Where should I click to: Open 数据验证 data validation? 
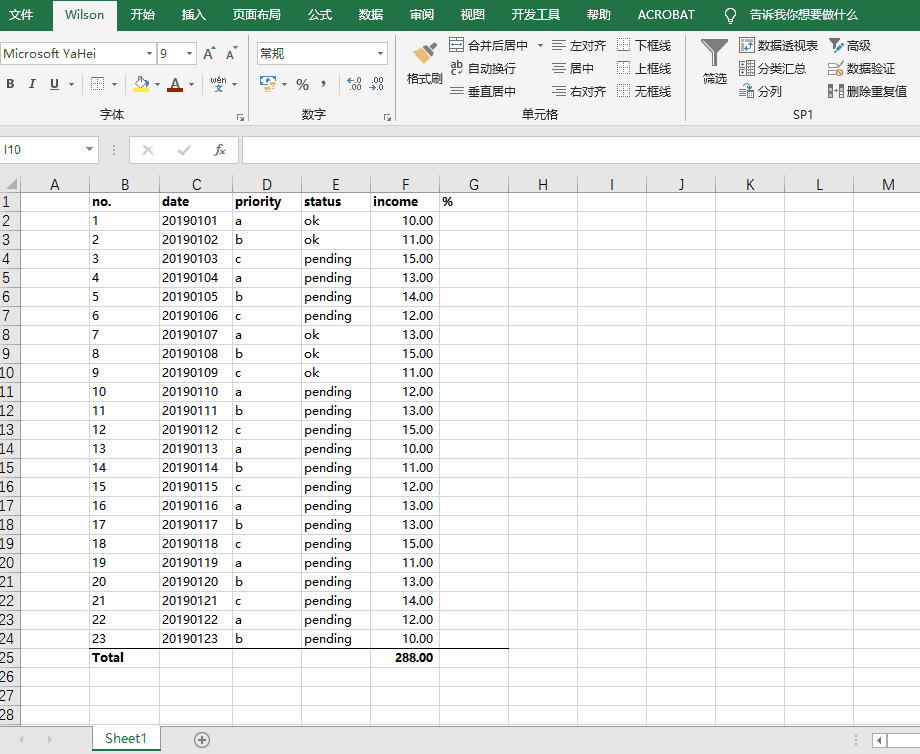coord(862,68)
